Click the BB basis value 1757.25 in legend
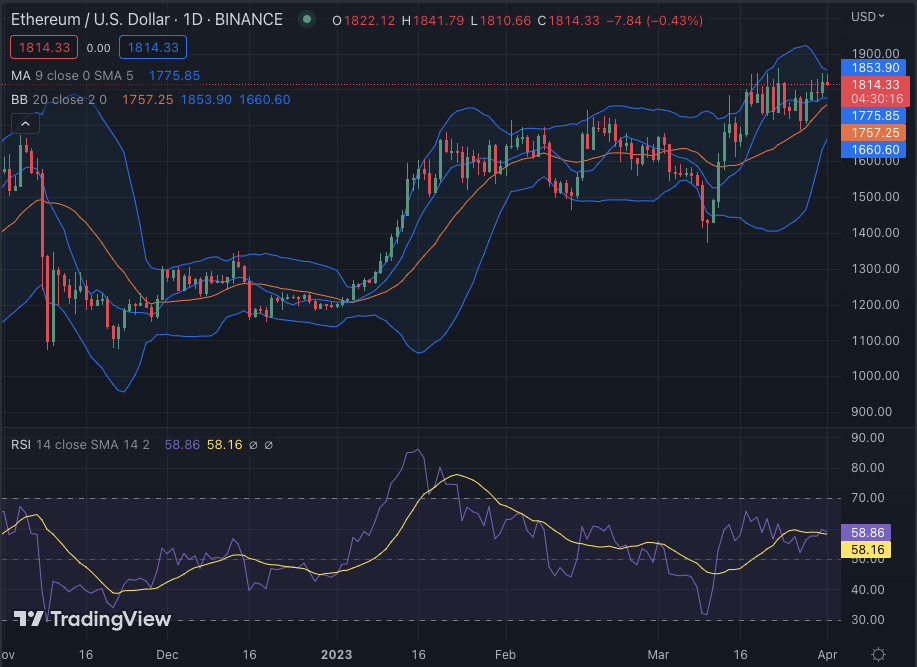Image resolution: width=917 pixels, height=667 pixels. (147, 99)
